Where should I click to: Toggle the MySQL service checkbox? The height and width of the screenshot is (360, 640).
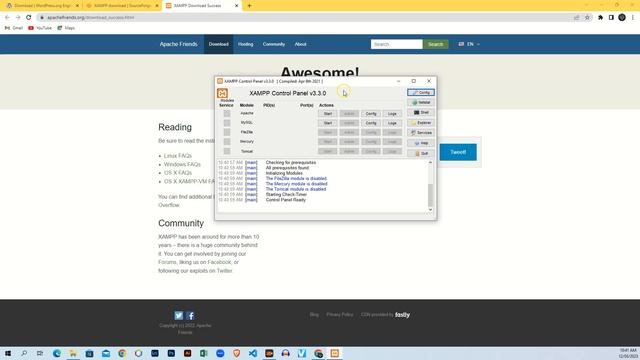(x=227, y=123)
